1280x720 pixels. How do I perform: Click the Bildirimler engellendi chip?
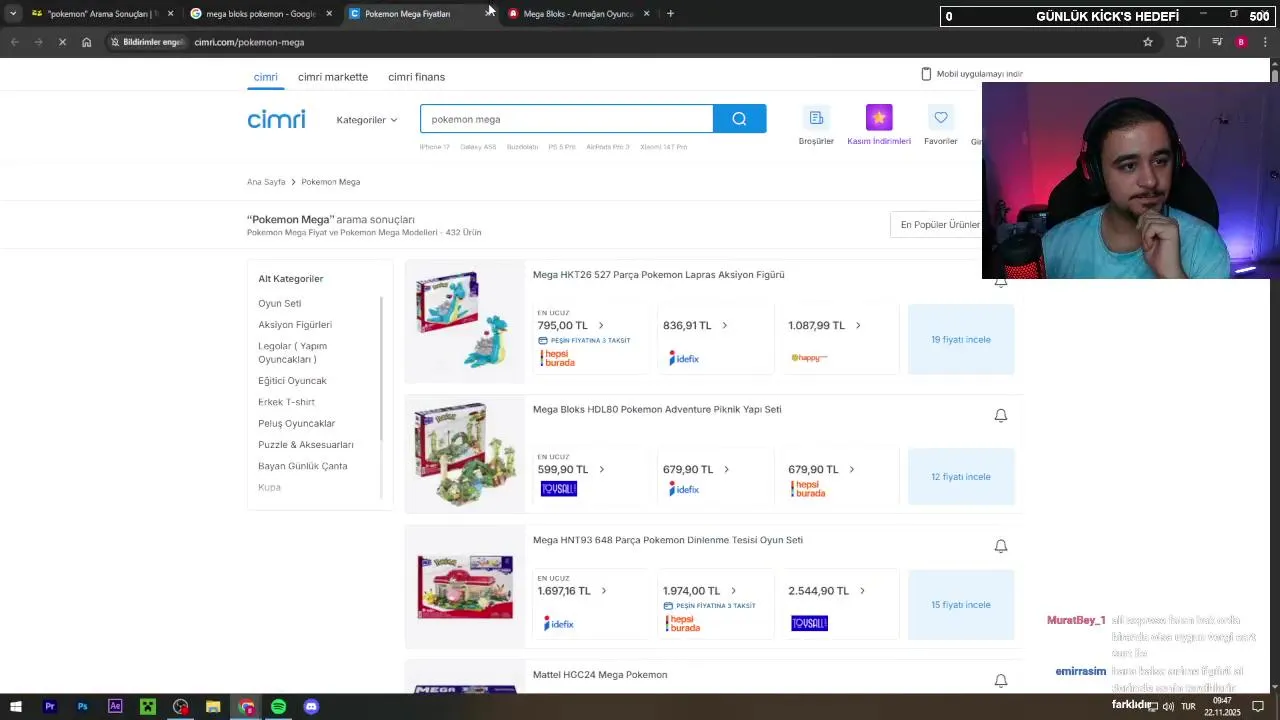coord(147,42)
